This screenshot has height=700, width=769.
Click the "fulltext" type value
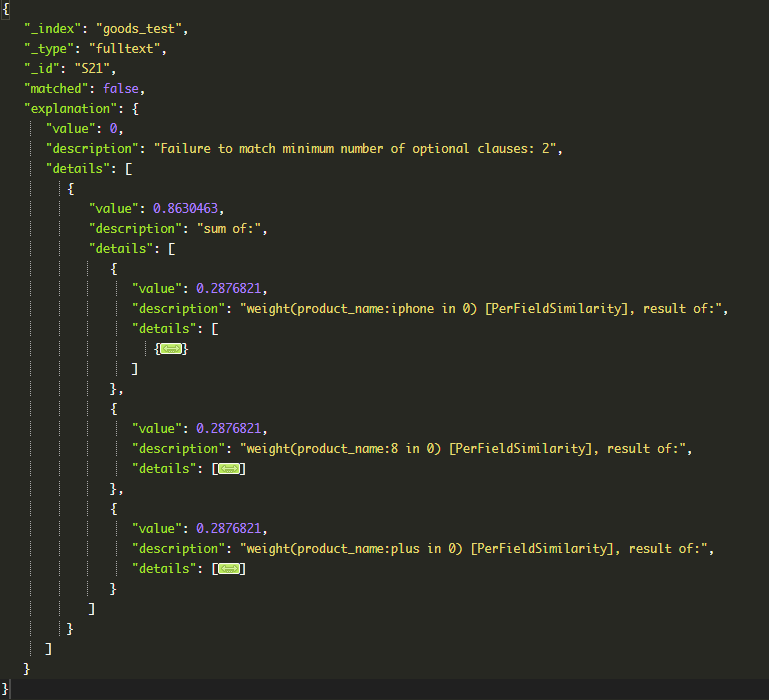click(x=125, y=49)
